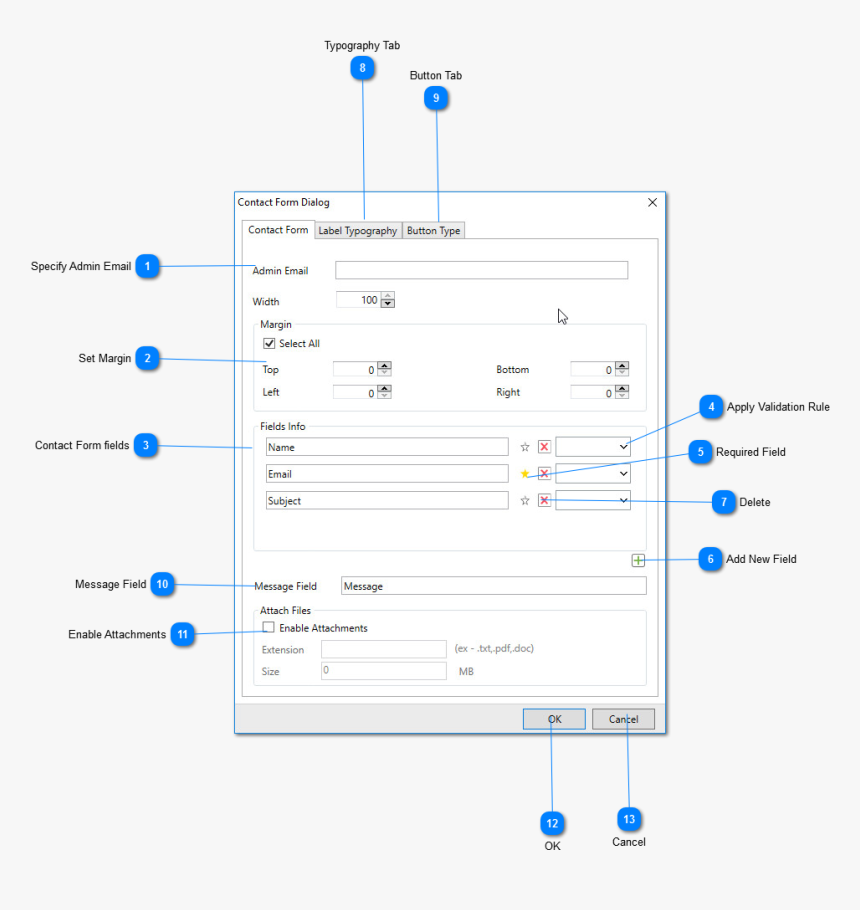860x910 pixels.
Task: Switch to the Label Typography tab
Action: click(357, 230)
